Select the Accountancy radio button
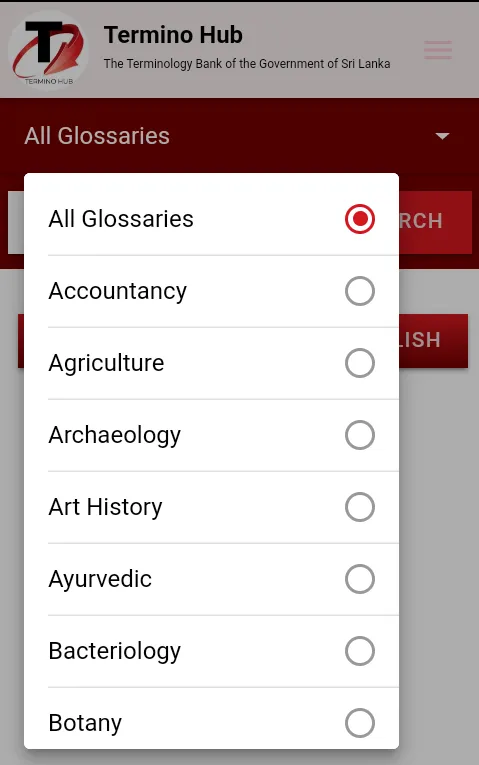Screen dimensions: 479x765 pyautogui.click(x=360, y=291)
